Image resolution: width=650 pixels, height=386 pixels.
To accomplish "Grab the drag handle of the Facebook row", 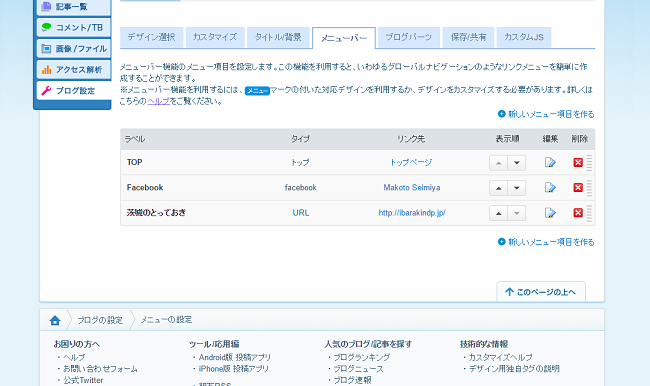I will click(x=589, y=188).
